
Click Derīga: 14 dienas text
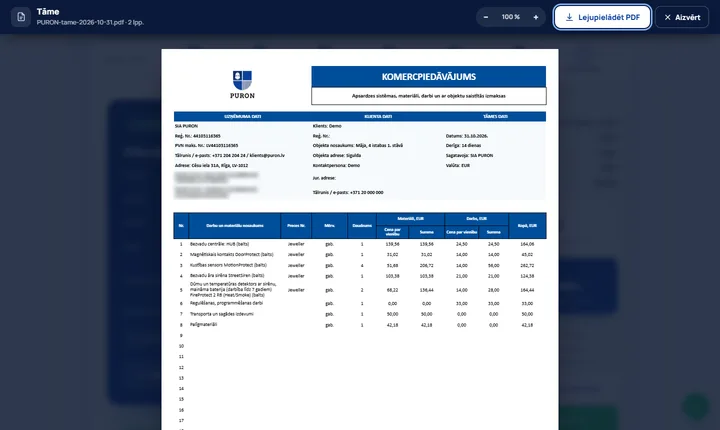click(463, 145)
